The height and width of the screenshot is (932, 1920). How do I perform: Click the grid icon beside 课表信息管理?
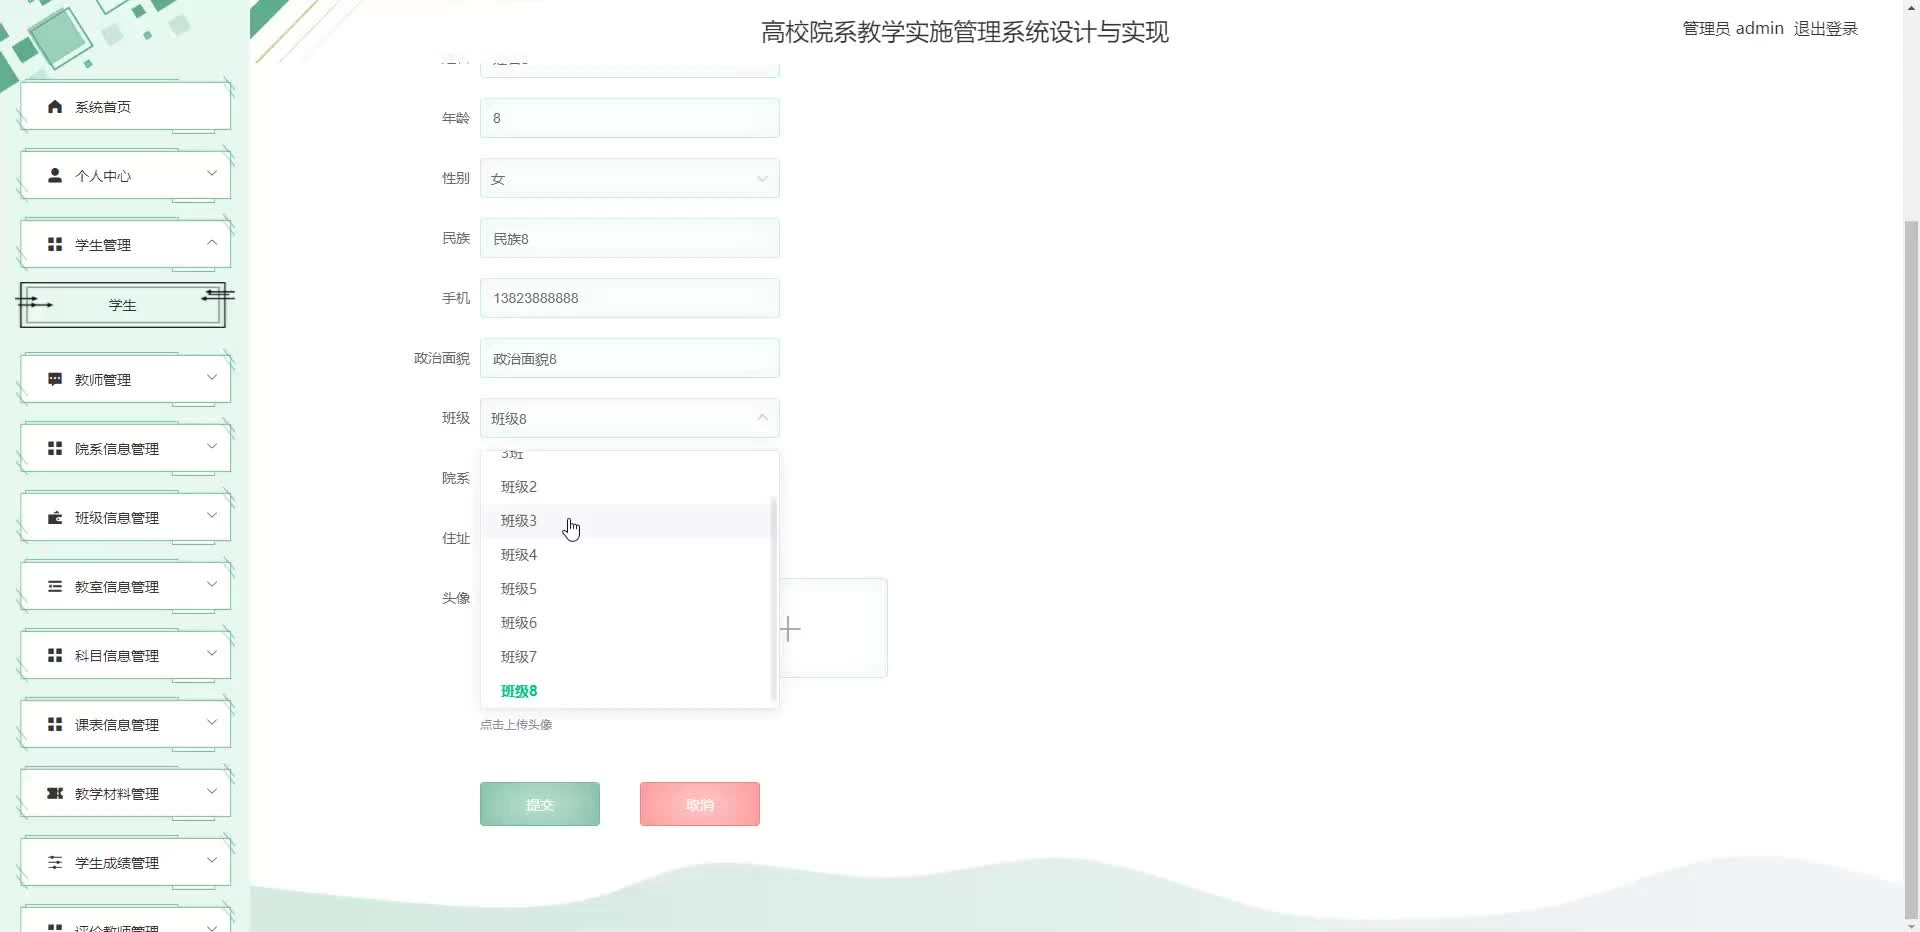point(55,724)
